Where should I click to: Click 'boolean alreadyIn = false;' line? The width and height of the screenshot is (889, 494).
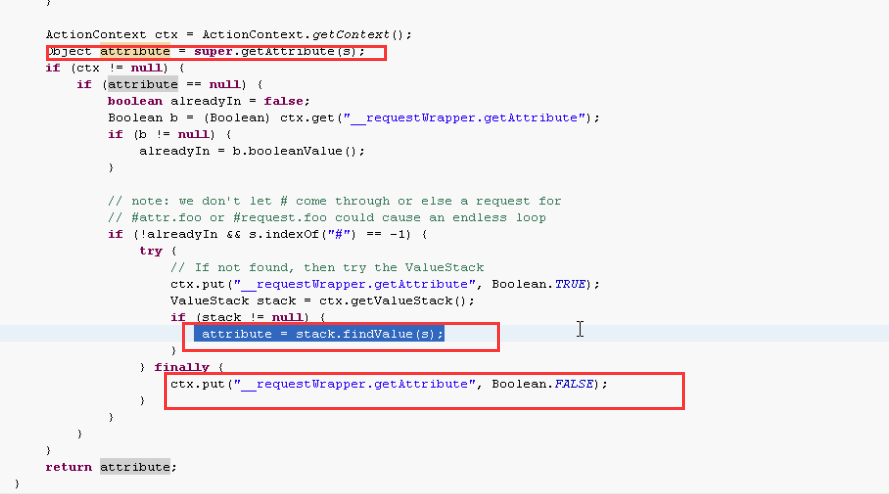click(x=209, y=102)
